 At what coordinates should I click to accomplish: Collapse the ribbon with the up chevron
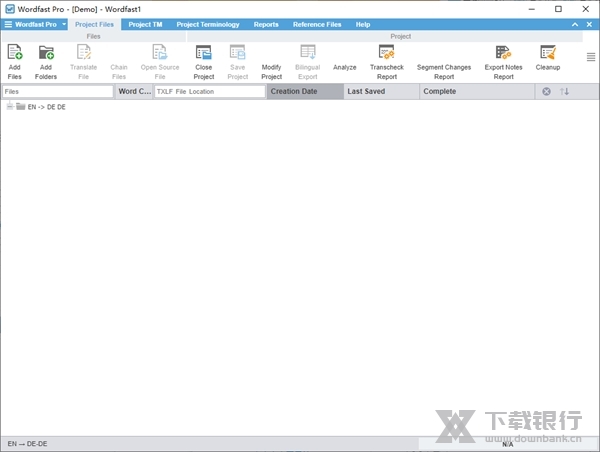[574, 24]
